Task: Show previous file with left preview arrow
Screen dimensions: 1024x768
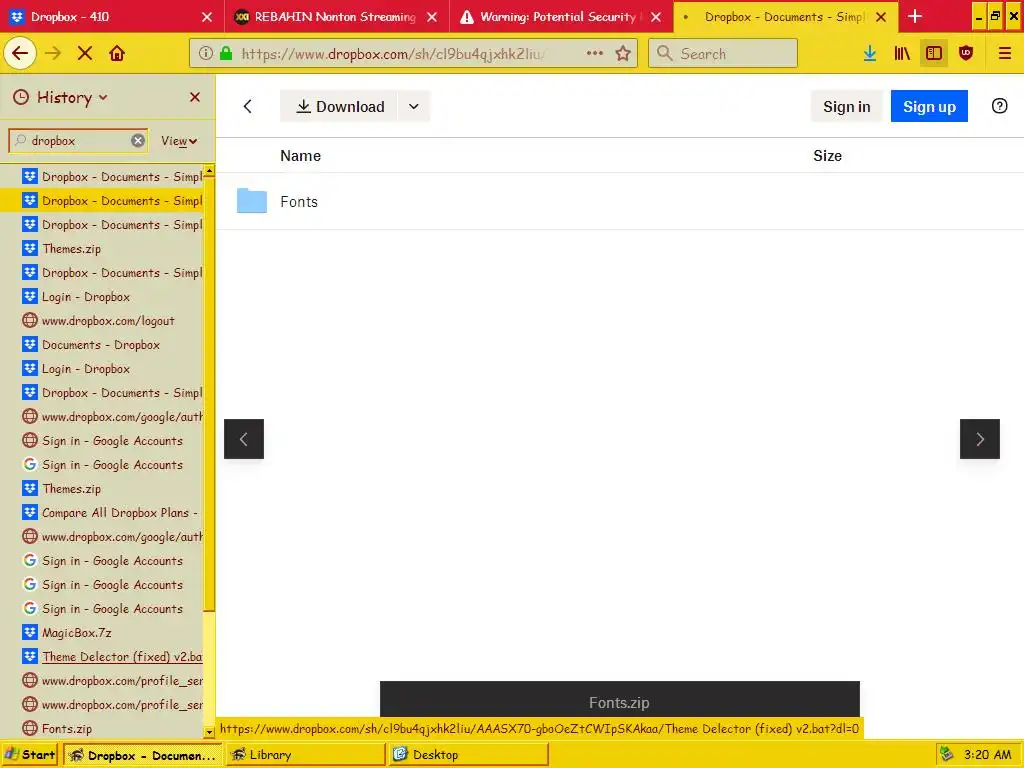Action: coord(244,439)
